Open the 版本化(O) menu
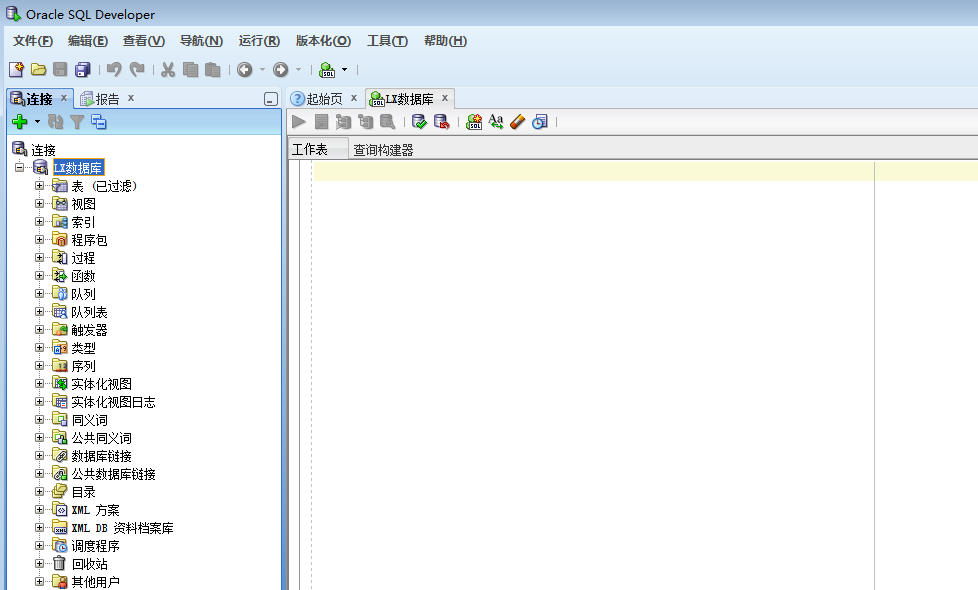Screen dimensions: 978x590 323,41
